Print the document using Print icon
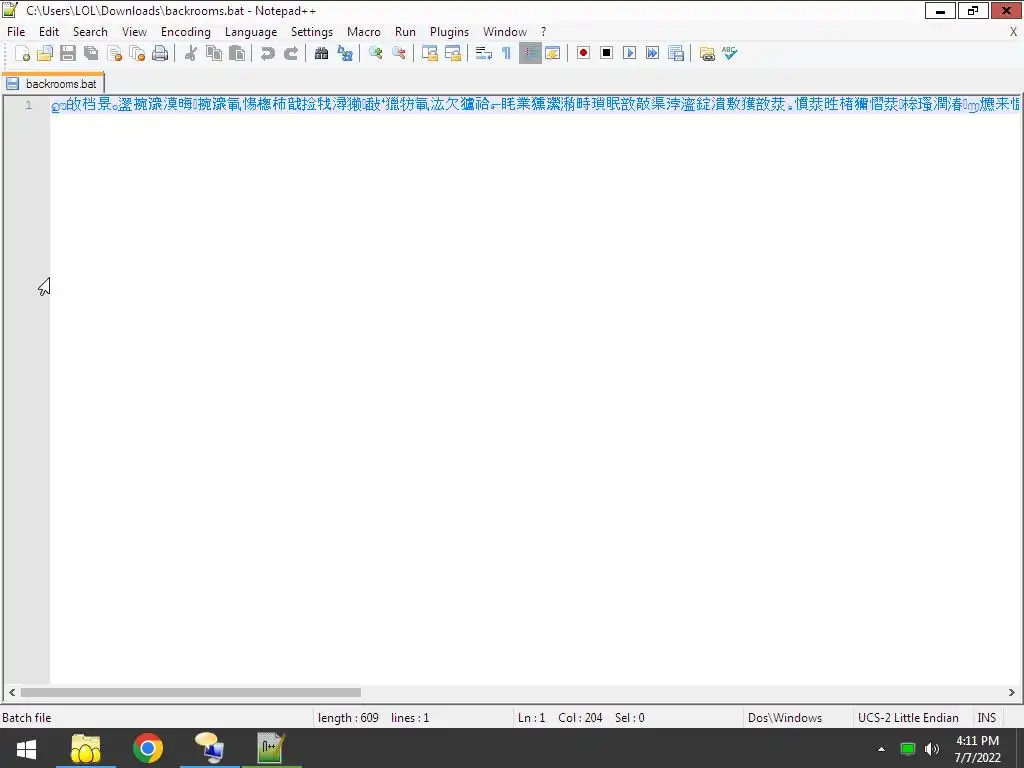This screenshot has height=768, width=1024. click(x=160, y=54)
